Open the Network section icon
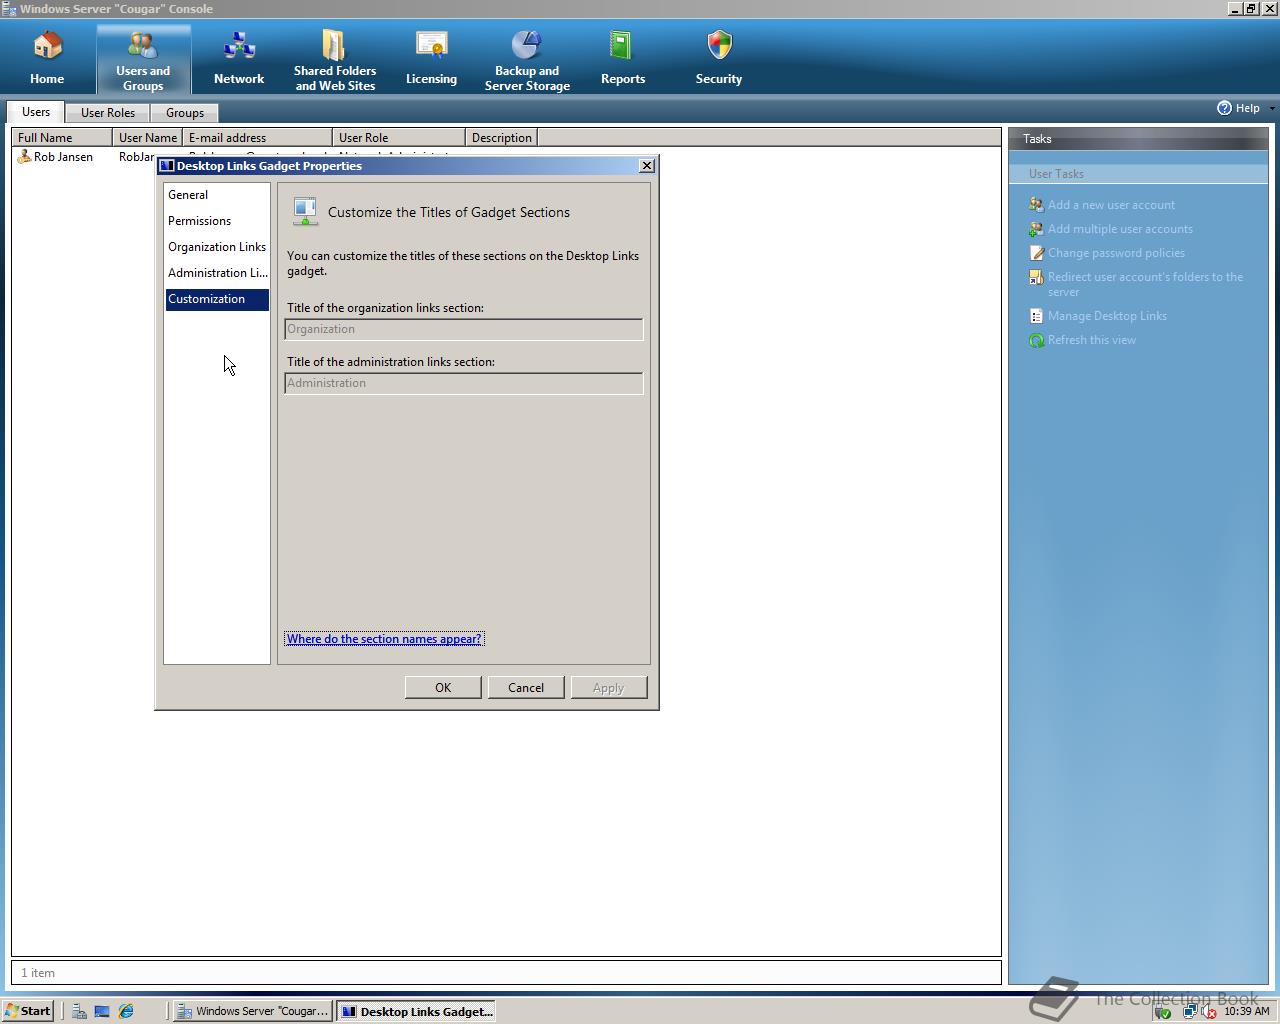1280x1024 pixels. (x=239, y=46)
